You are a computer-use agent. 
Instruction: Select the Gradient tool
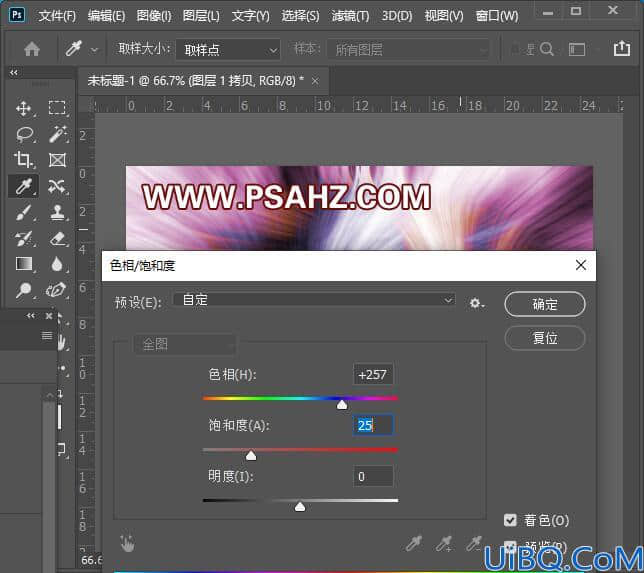tap(24, 264)
